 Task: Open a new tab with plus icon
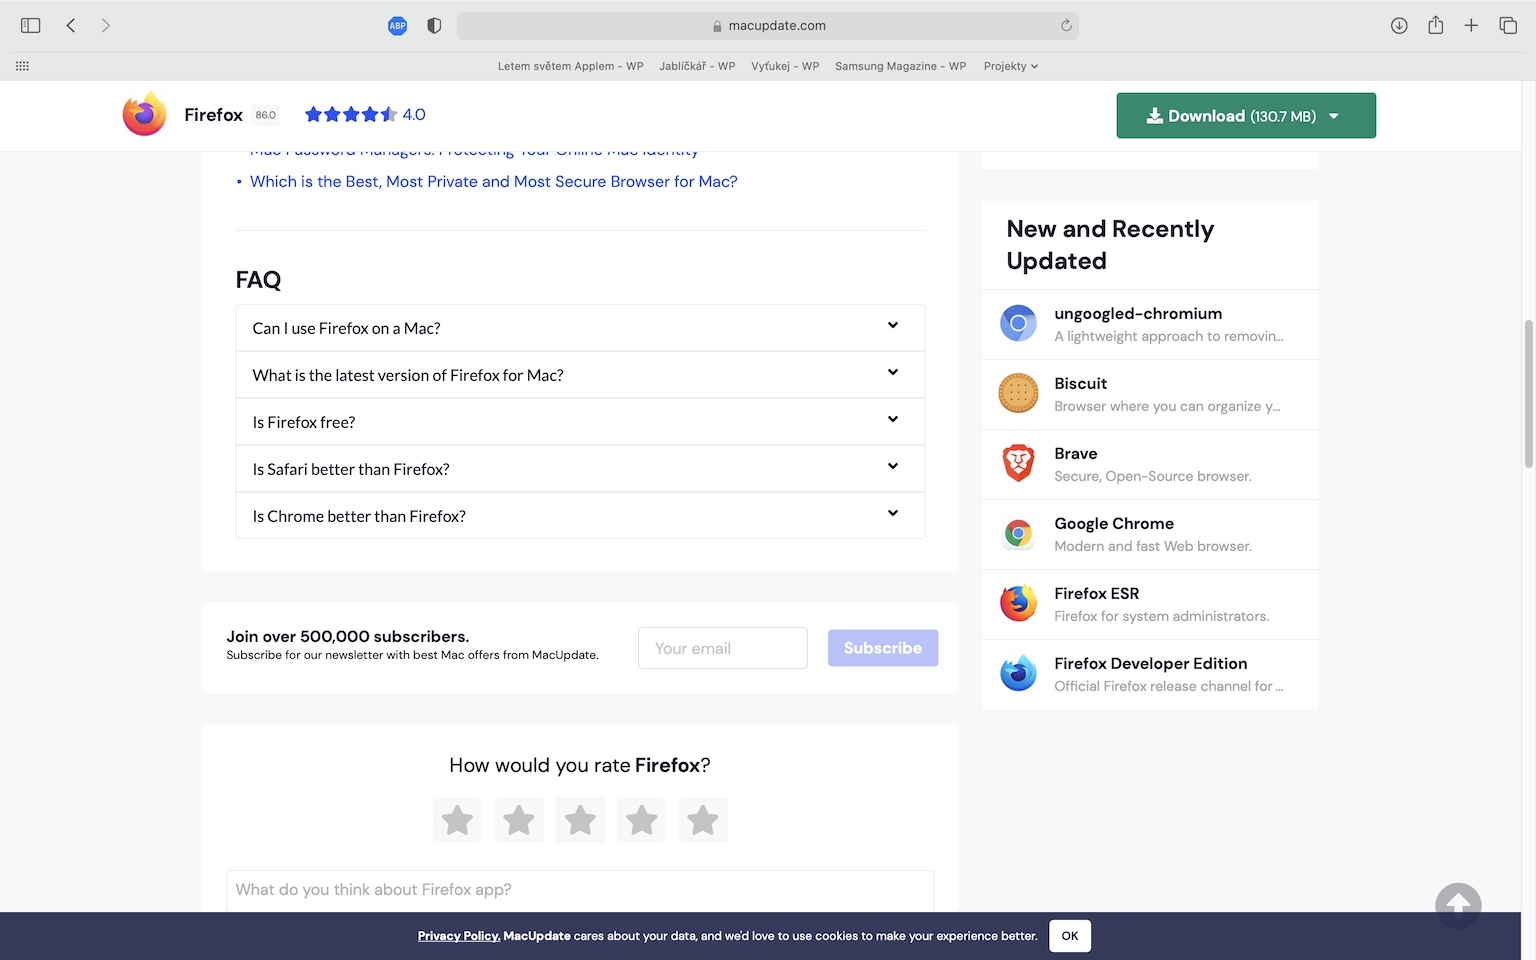coord(1471,25)
